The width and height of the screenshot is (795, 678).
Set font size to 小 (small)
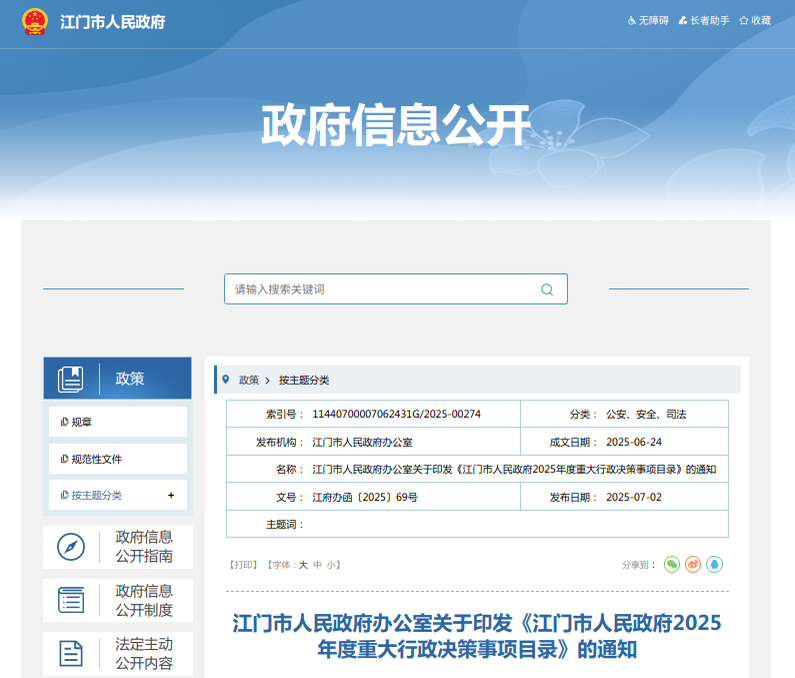[331, 565]
